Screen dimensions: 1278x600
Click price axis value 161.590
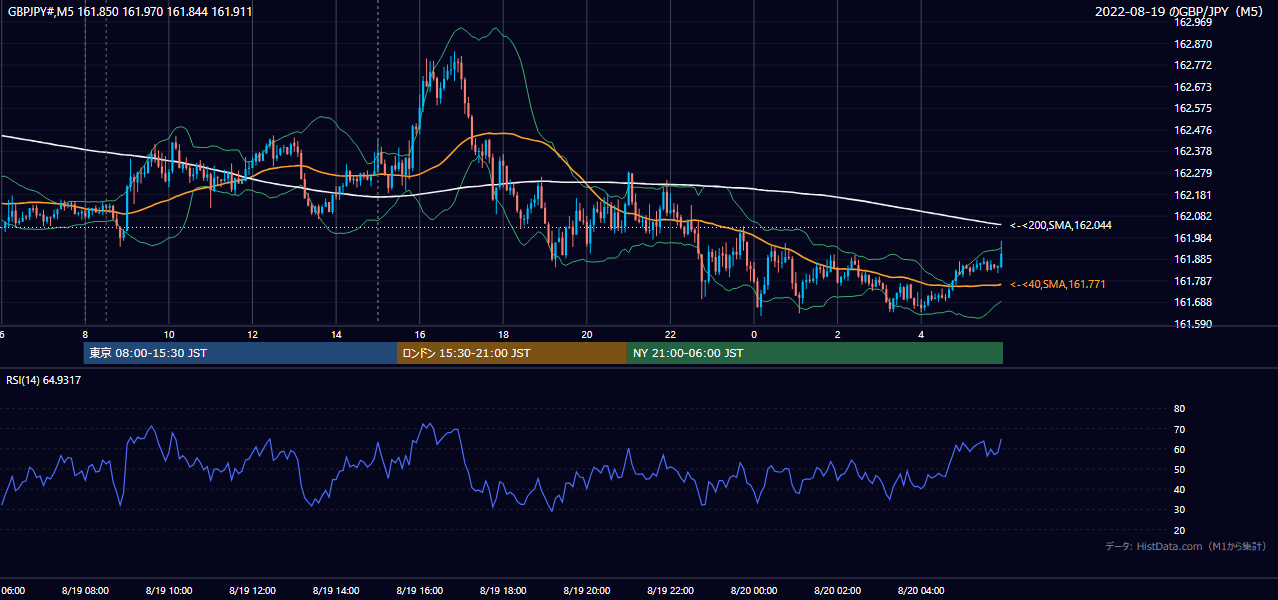[x=1193, y=324]
